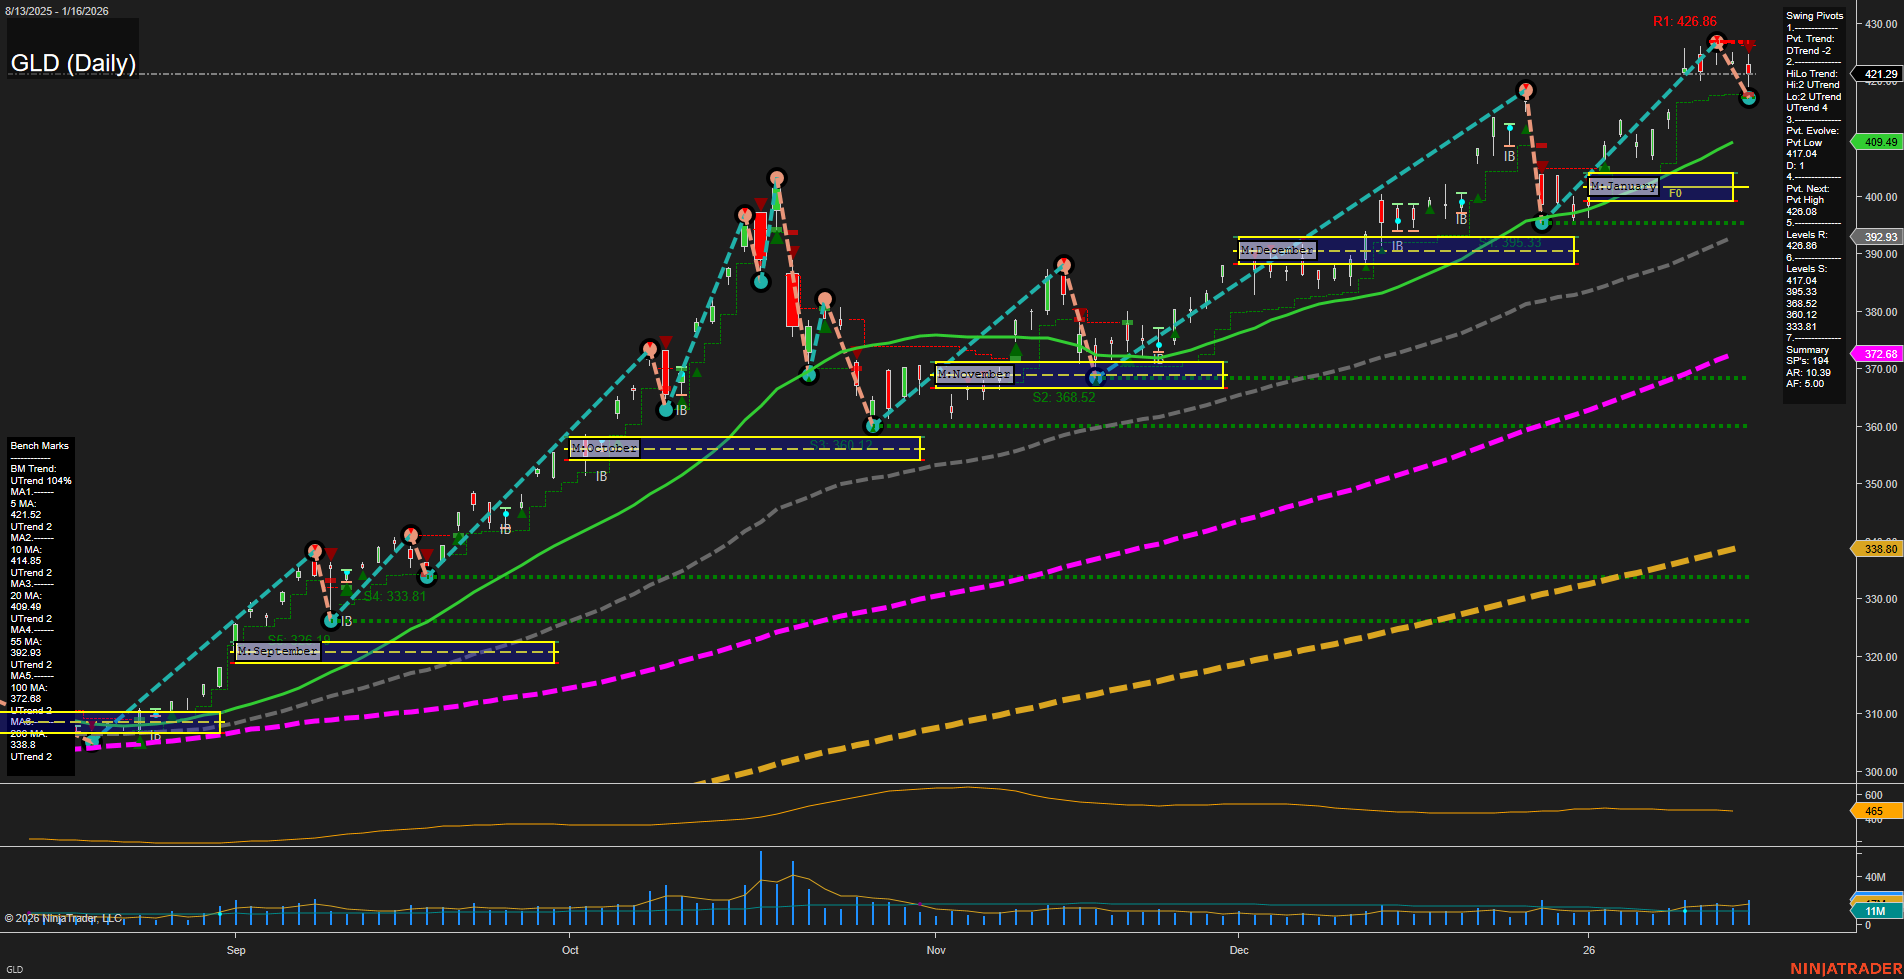Viewport: 1904px width, 979px height.
Task: Expand the M:September label box
Action: click(x=275, y=650)
